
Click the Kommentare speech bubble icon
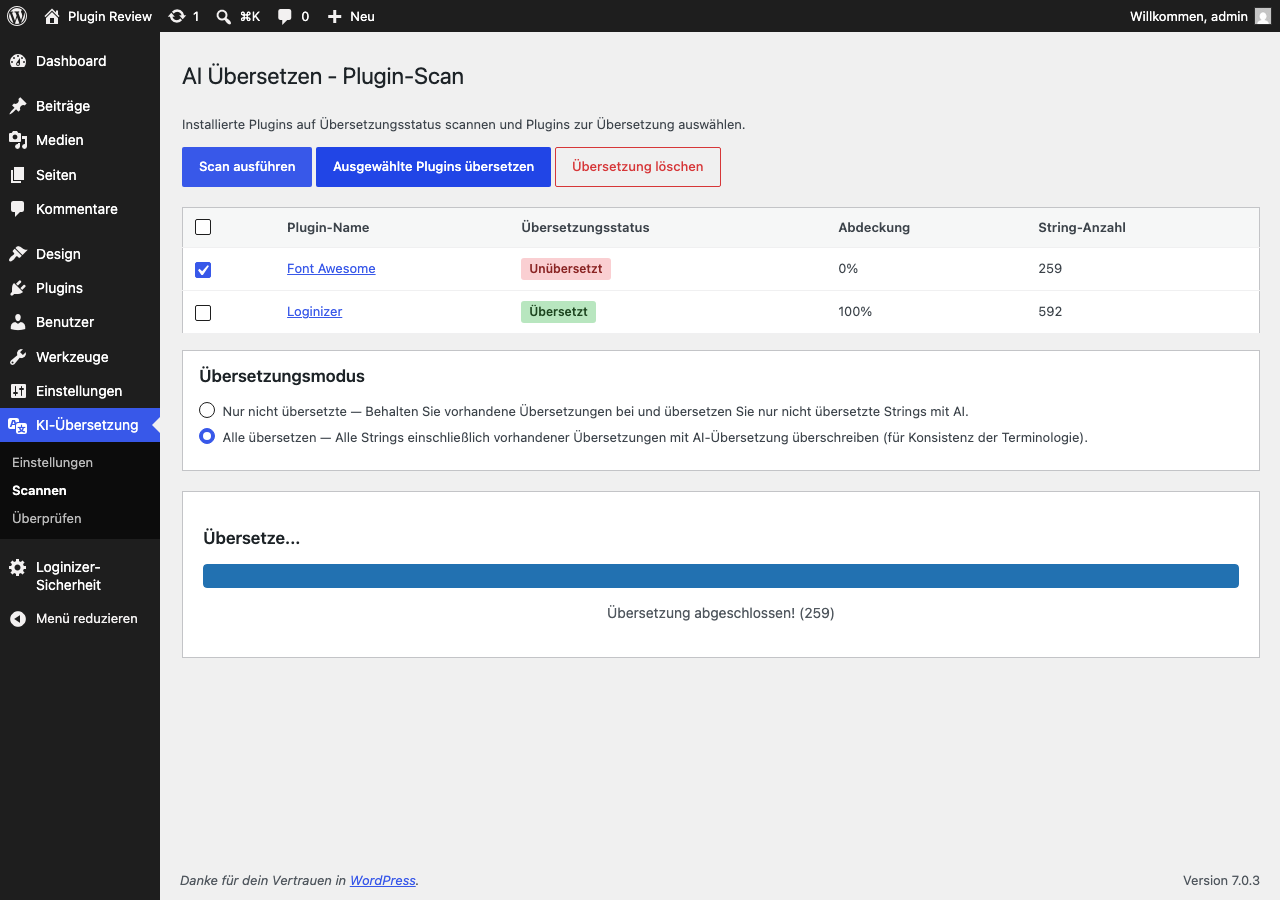18,209
